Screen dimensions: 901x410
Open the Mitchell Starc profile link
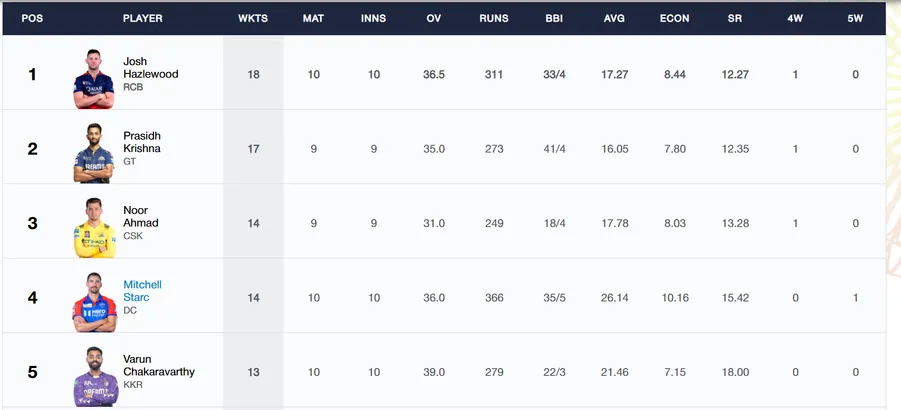click(x=143, y=291)
